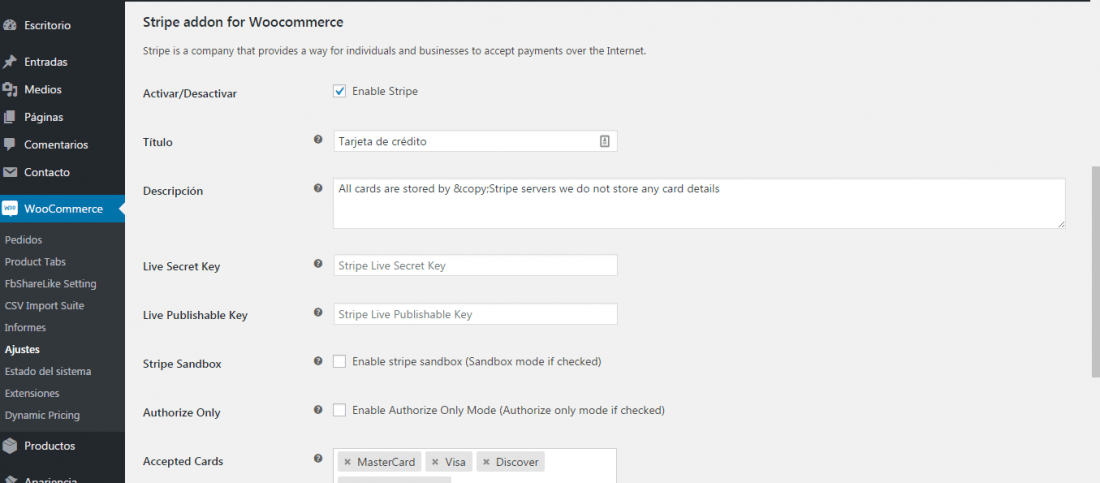The width and height of the screenshot is (1100, 483).
Task: Open Extensiones submenu link
Action: point(32,393)
